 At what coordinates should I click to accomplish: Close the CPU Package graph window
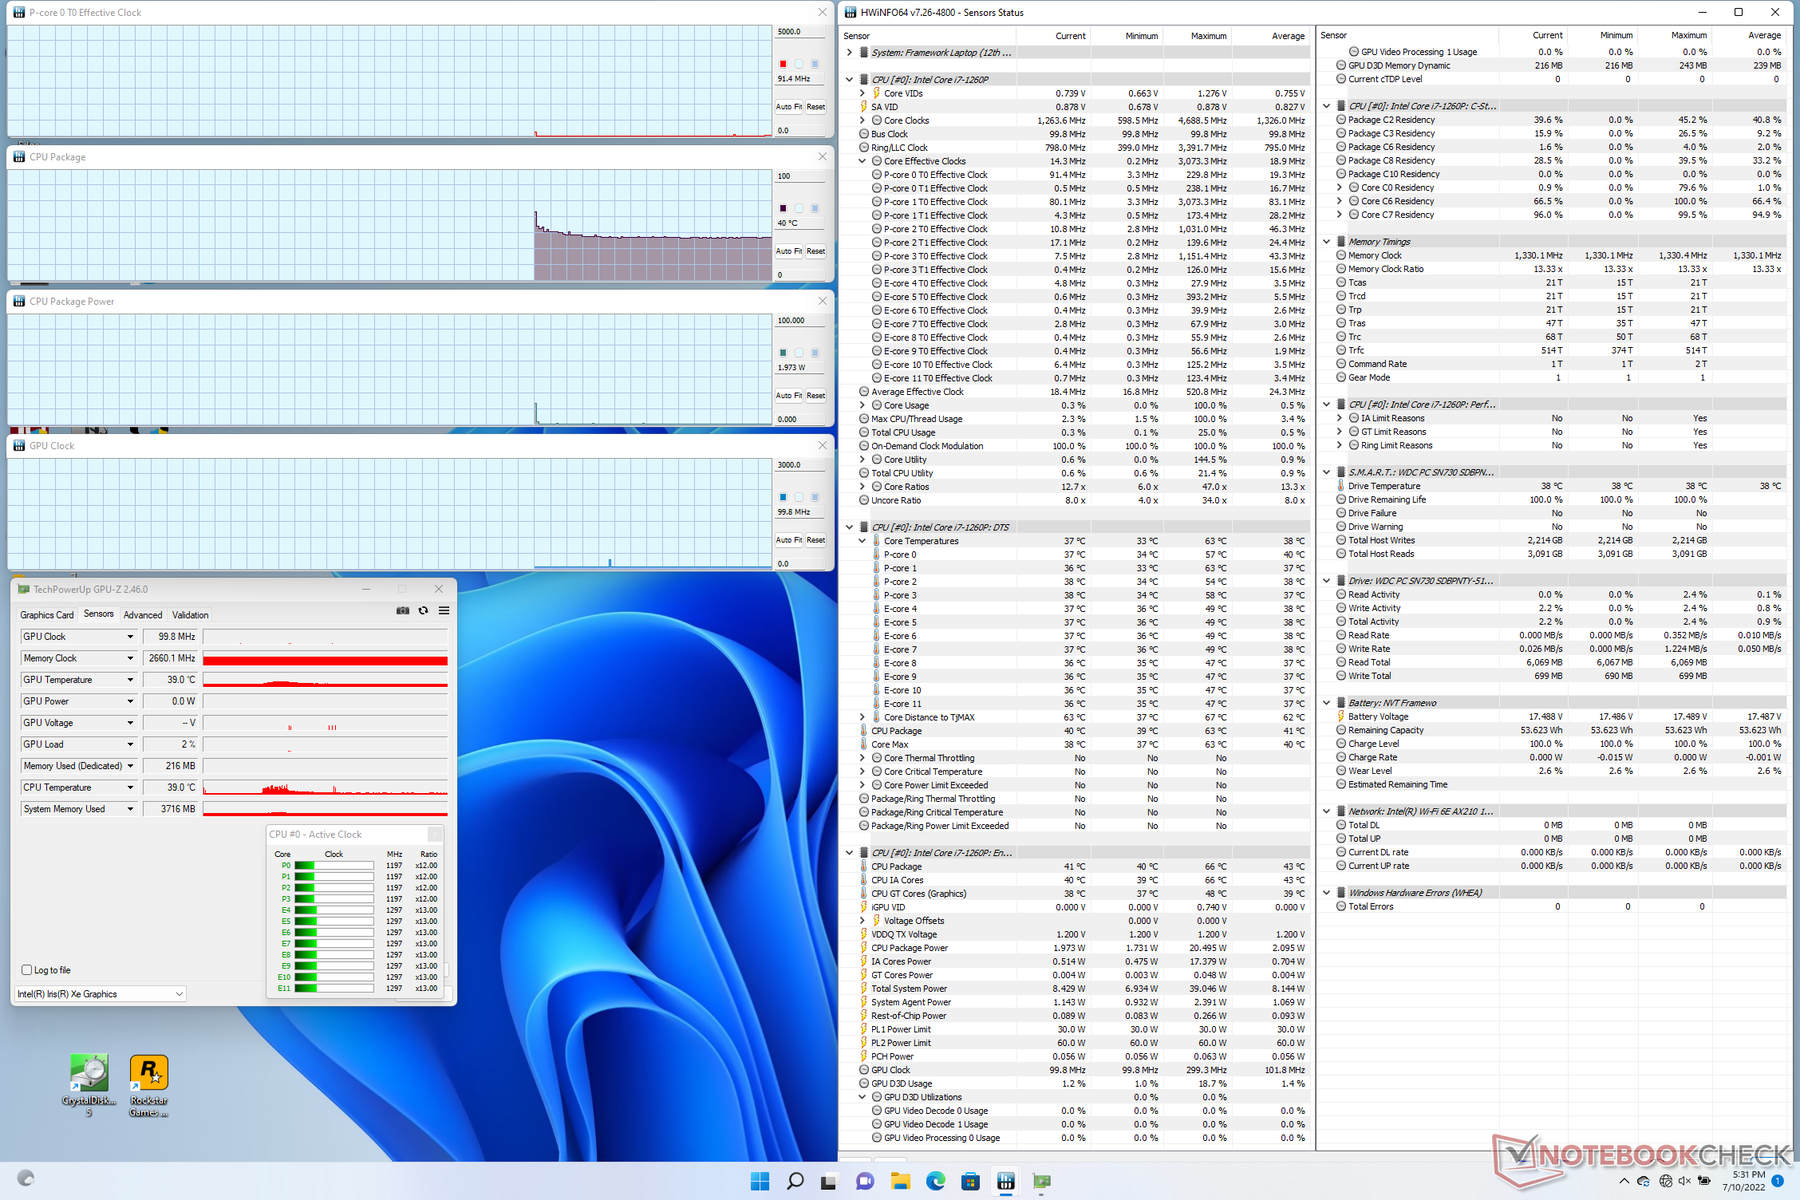pos(823,157)
